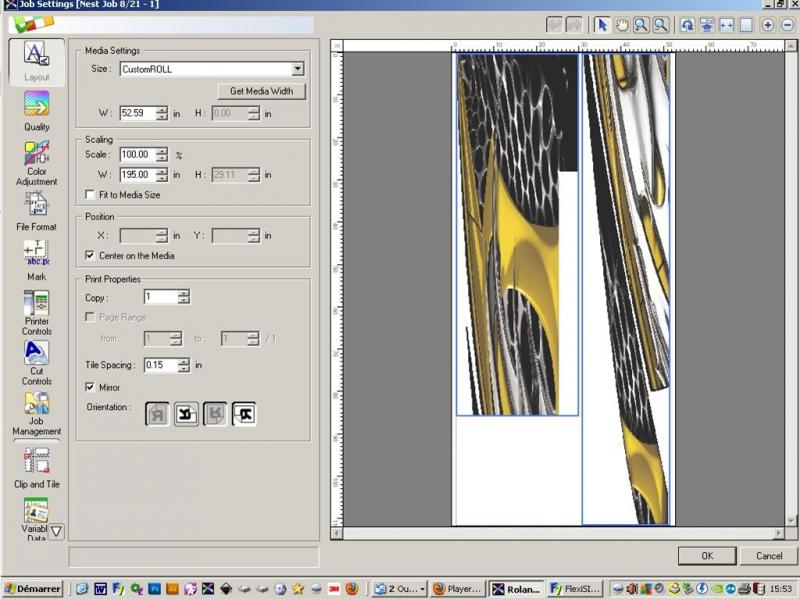This screenshot has width=800, height=599.
Task: Increase the Copy count stepper
Action: [184, 293]
